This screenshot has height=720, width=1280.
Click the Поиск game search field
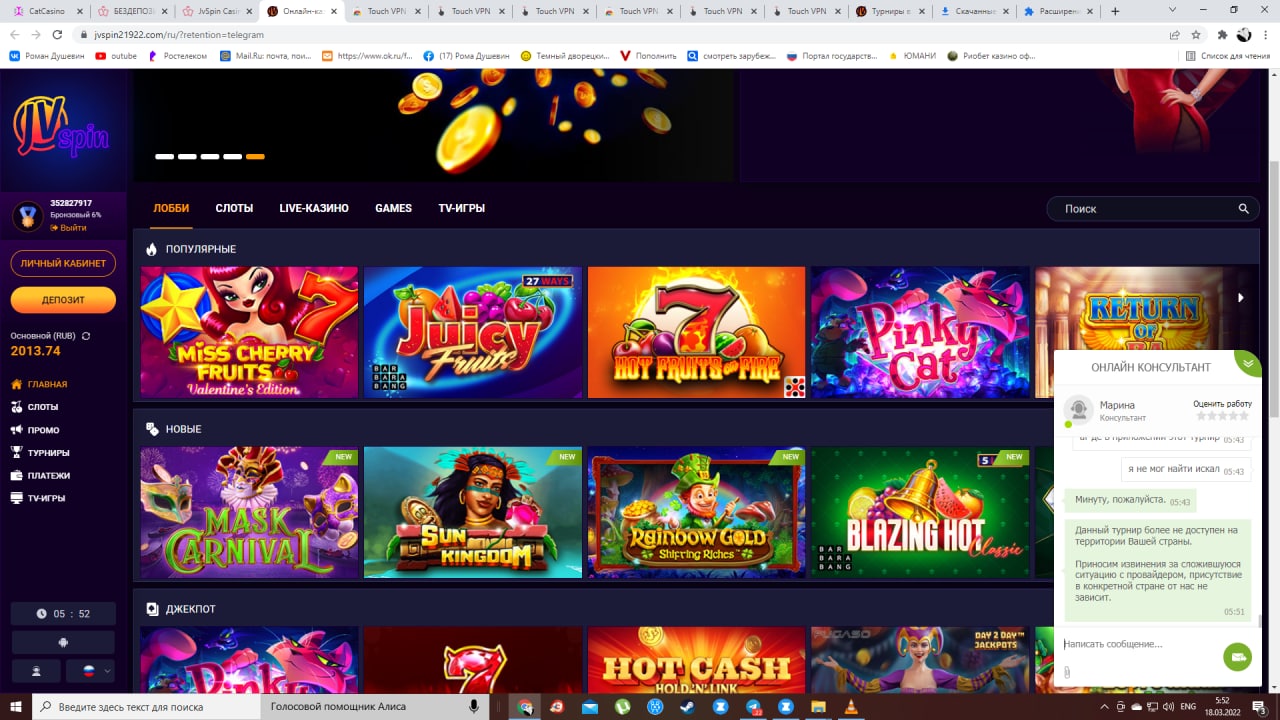(1152, 209)
